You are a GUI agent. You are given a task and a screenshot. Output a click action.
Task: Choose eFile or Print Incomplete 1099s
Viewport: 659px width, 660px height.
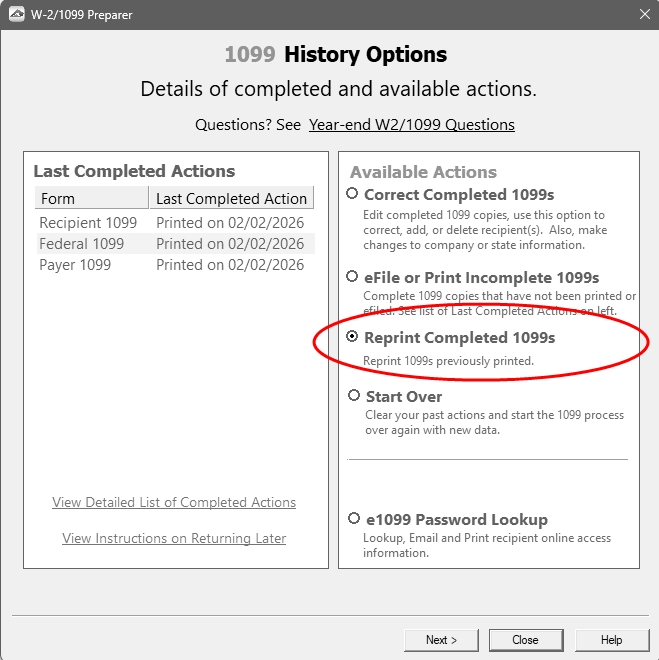coord(352,277)
